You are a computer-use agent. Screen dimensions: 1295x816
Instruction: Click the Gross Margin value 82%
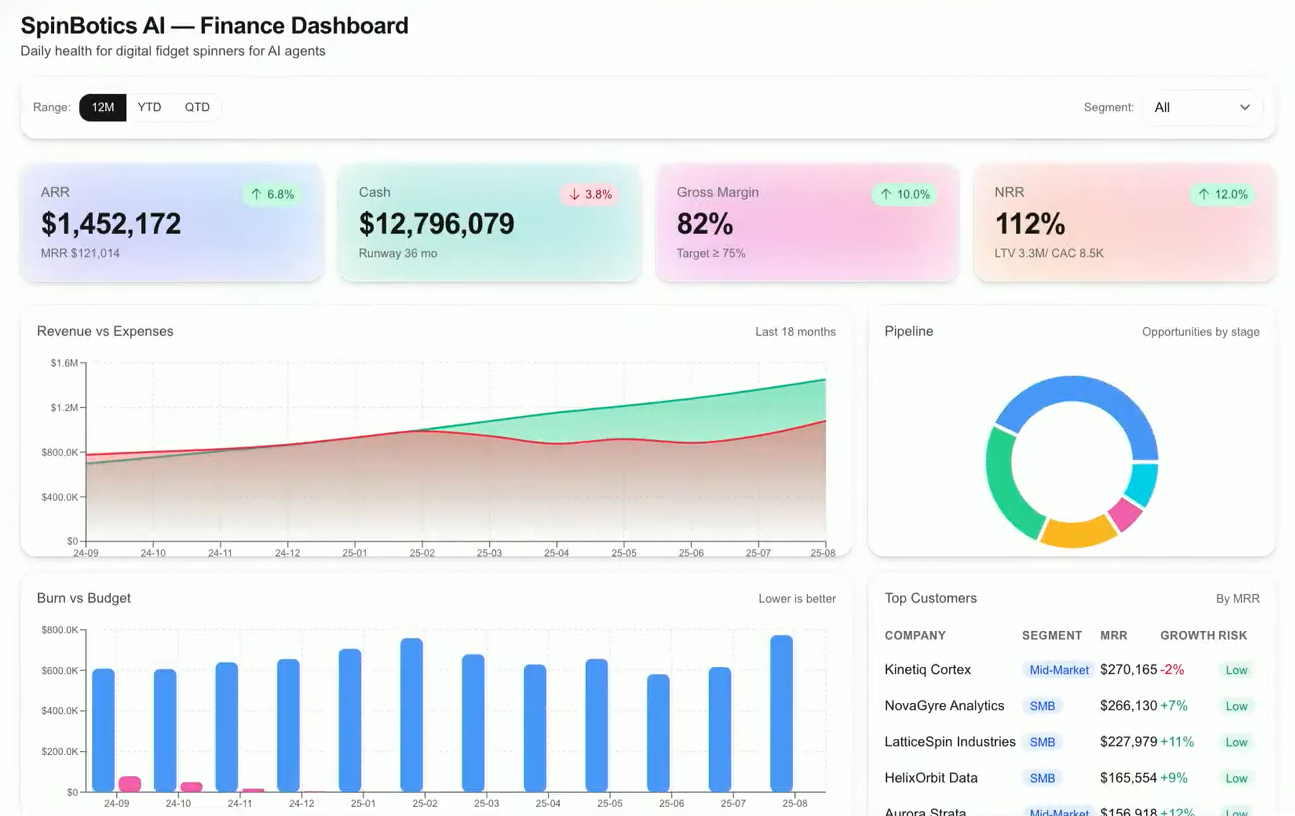[x=705, y=224]
